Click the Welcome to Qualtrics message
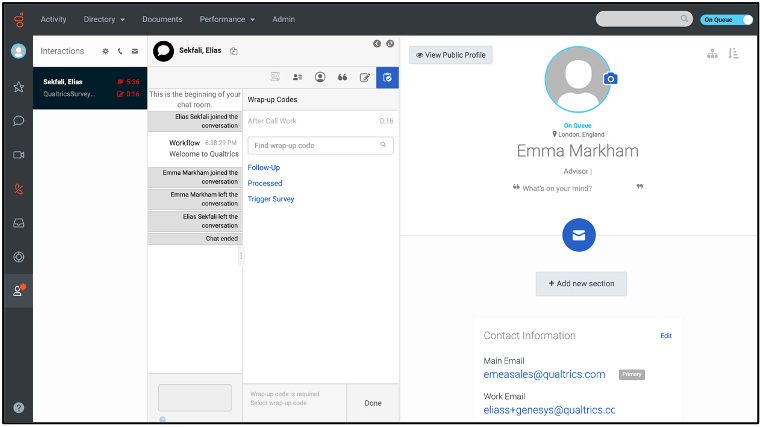 point(204,154)
